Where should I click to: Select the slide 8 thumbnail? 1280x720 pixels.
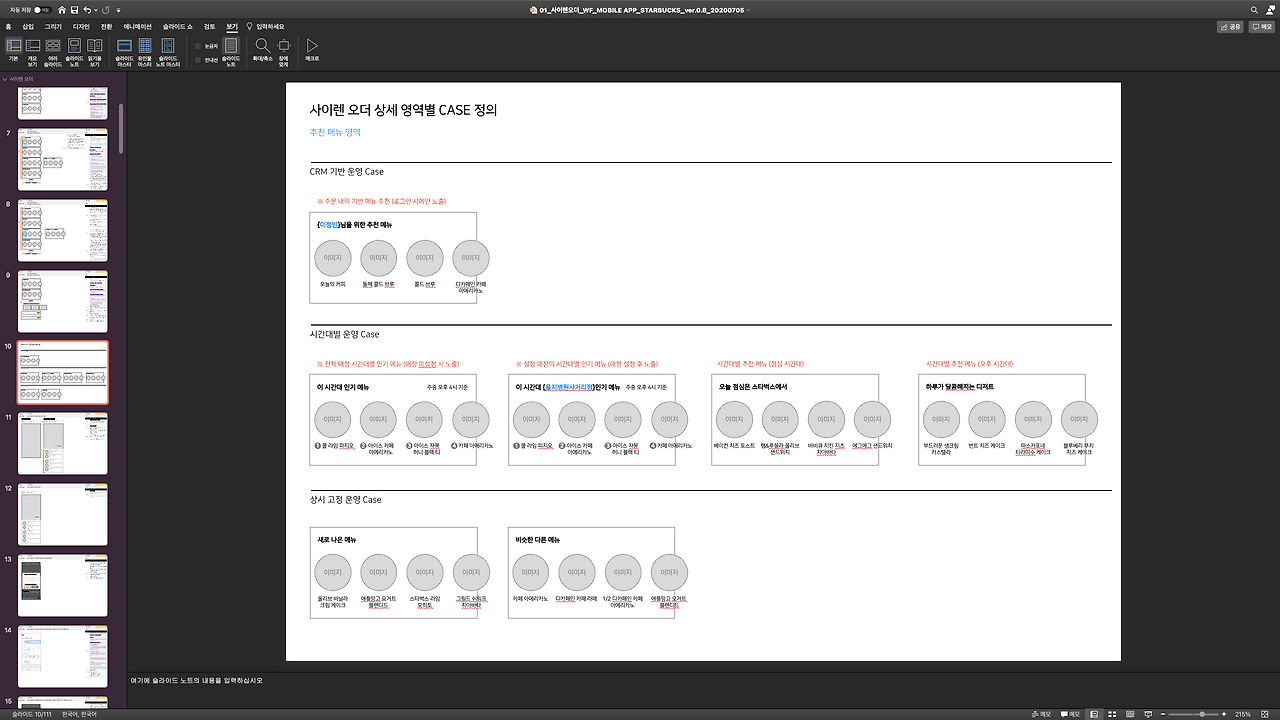pos(63,230)
